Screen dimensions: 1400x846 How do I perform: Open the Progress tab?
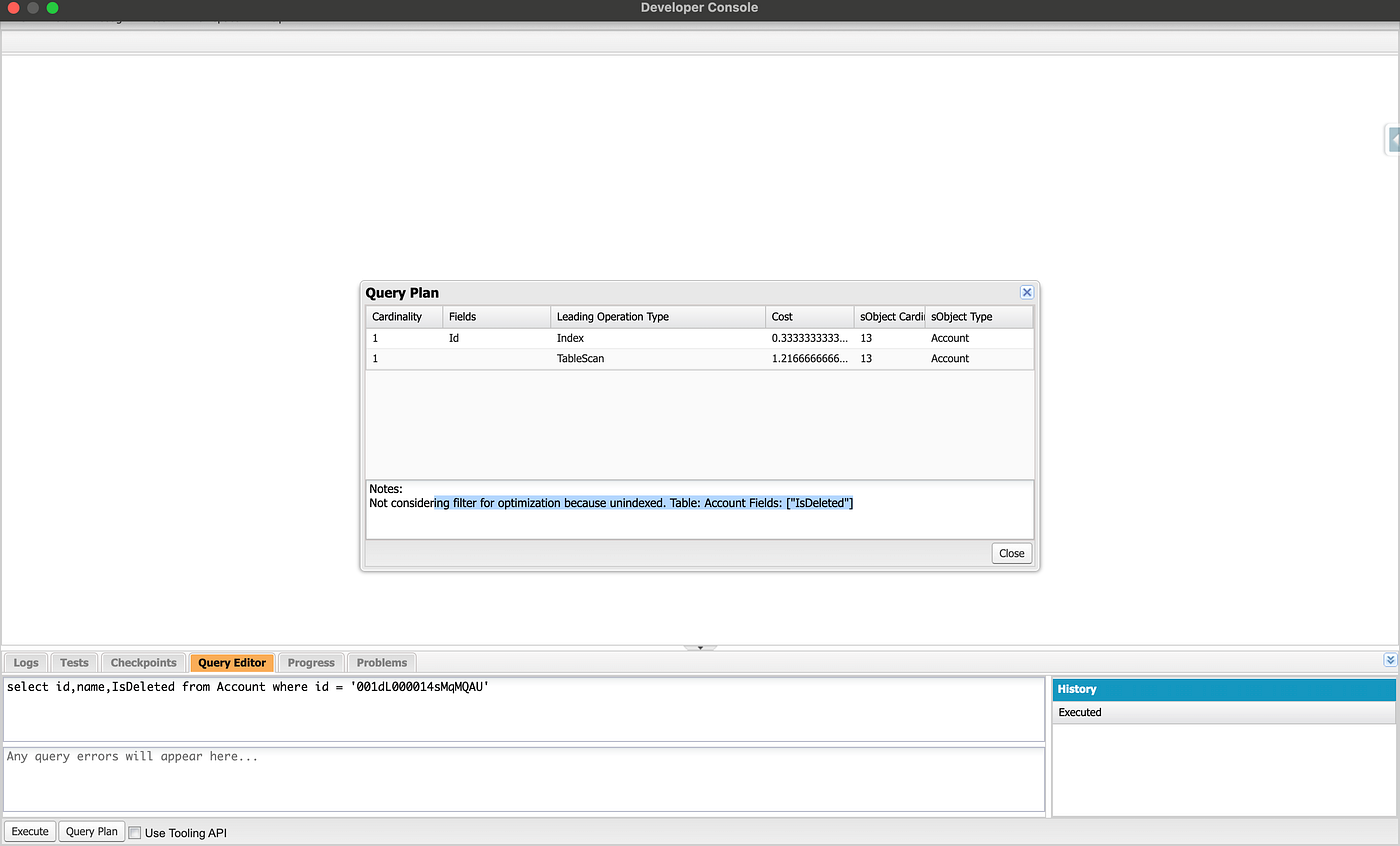tap(311, 662)
